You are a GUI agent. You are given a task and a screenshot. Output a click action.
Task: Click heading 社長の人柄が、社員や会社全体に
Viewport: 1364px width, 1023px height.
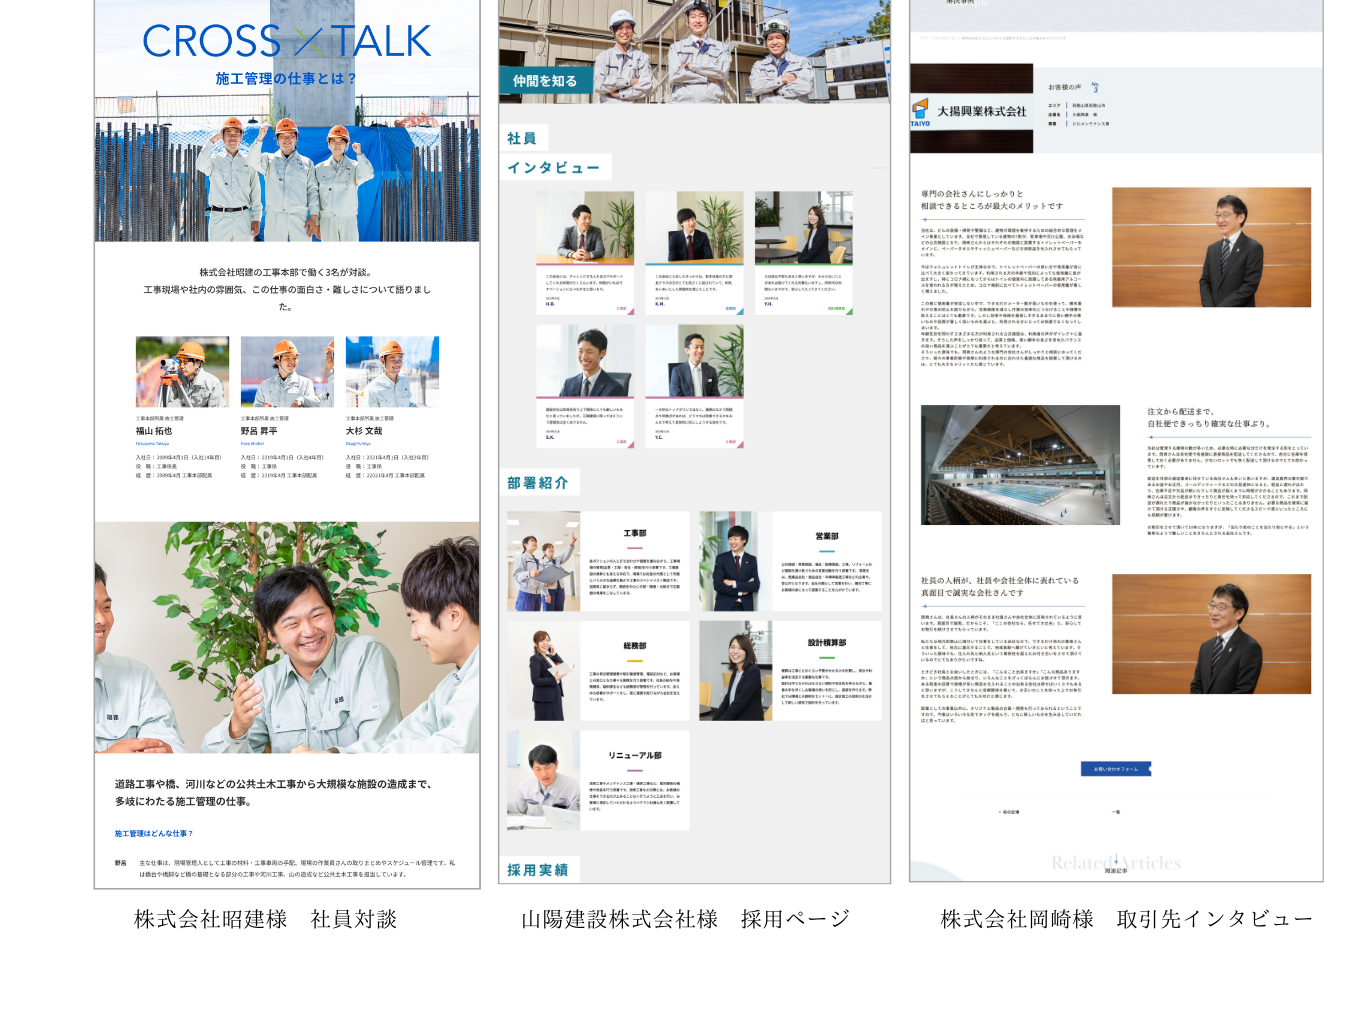click(x=1000, y=586)
